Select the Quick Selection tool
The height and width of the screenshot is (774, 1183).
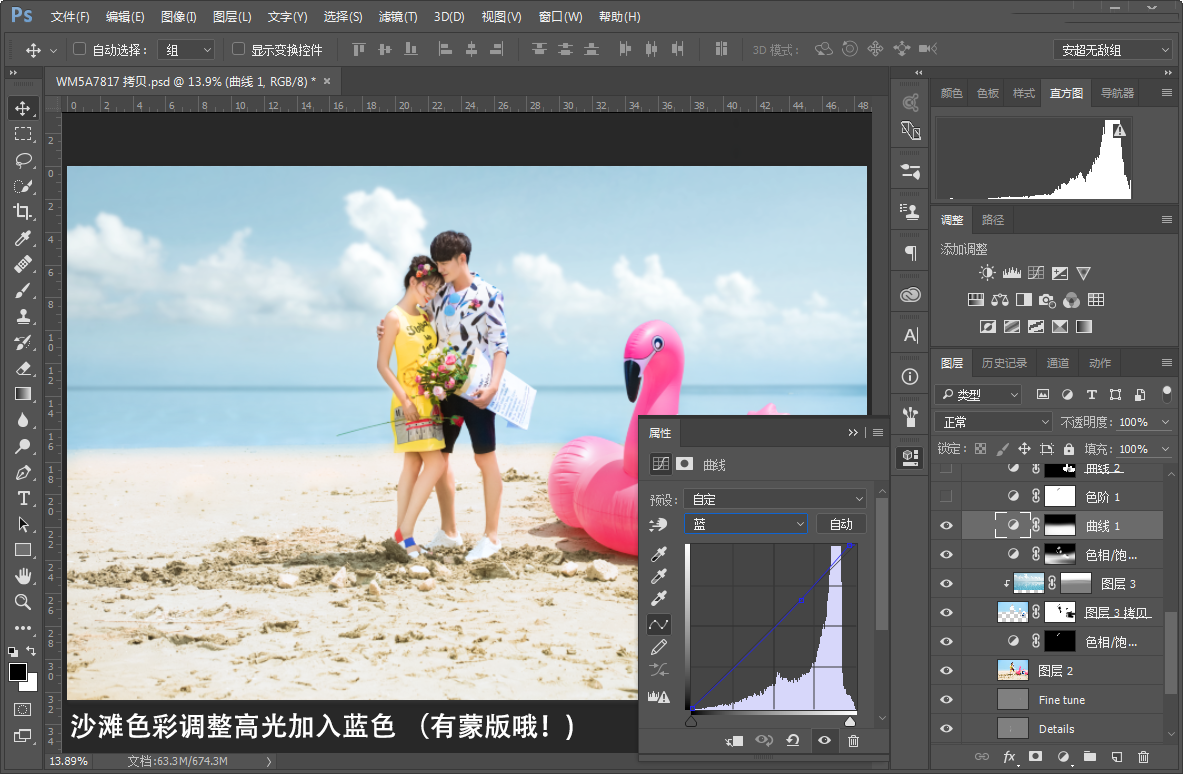23,186
